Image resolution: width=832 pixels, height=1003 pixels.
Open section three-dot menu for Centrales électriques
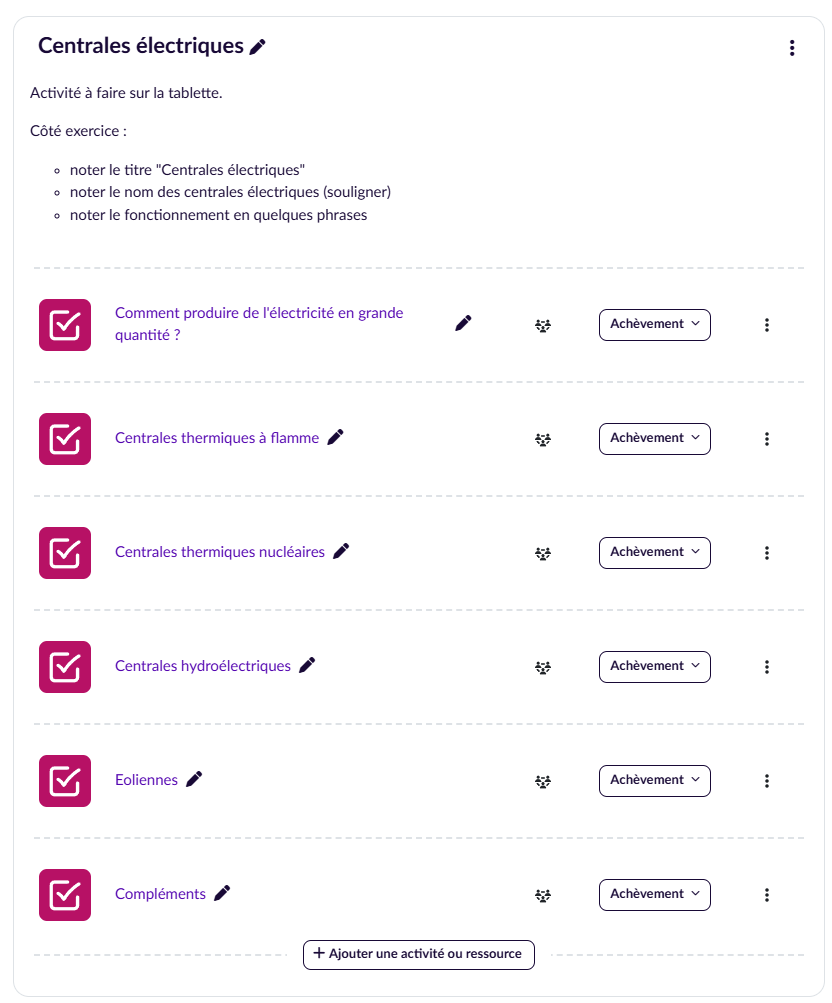click(792, 48)
